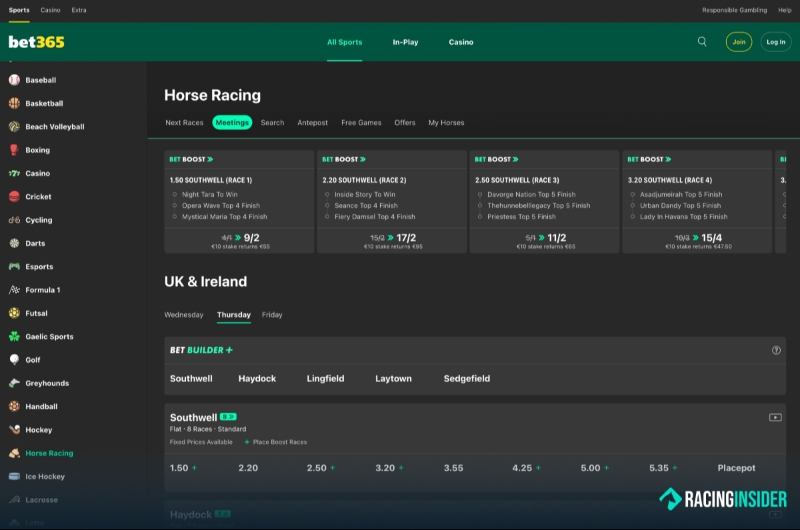Click the Lacrosse icon
This screenshot has height=530, width=800.
14,499
